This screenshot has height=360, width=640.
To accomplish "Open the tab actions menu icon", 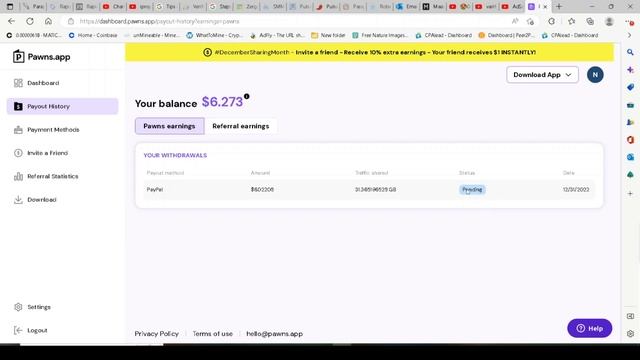I will coord(10,7).
